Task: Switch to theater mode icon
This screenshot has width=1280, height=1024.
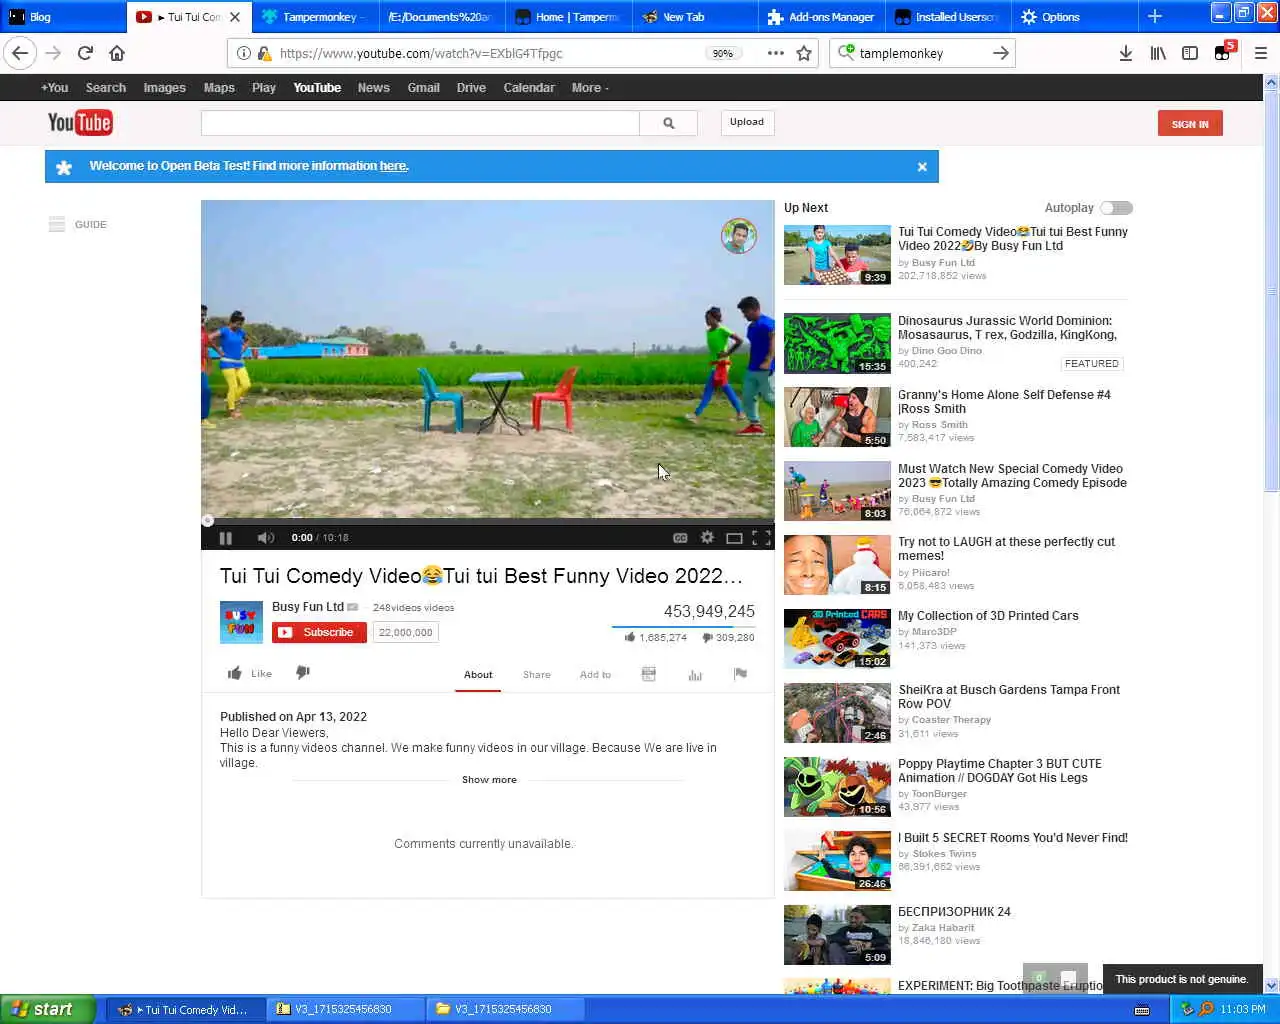Action: tap(734, 538)
